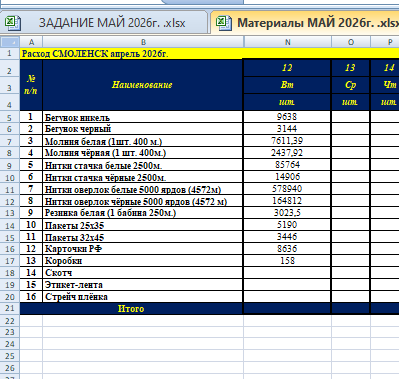Select value cell 9638

click(x=287, y=117)
